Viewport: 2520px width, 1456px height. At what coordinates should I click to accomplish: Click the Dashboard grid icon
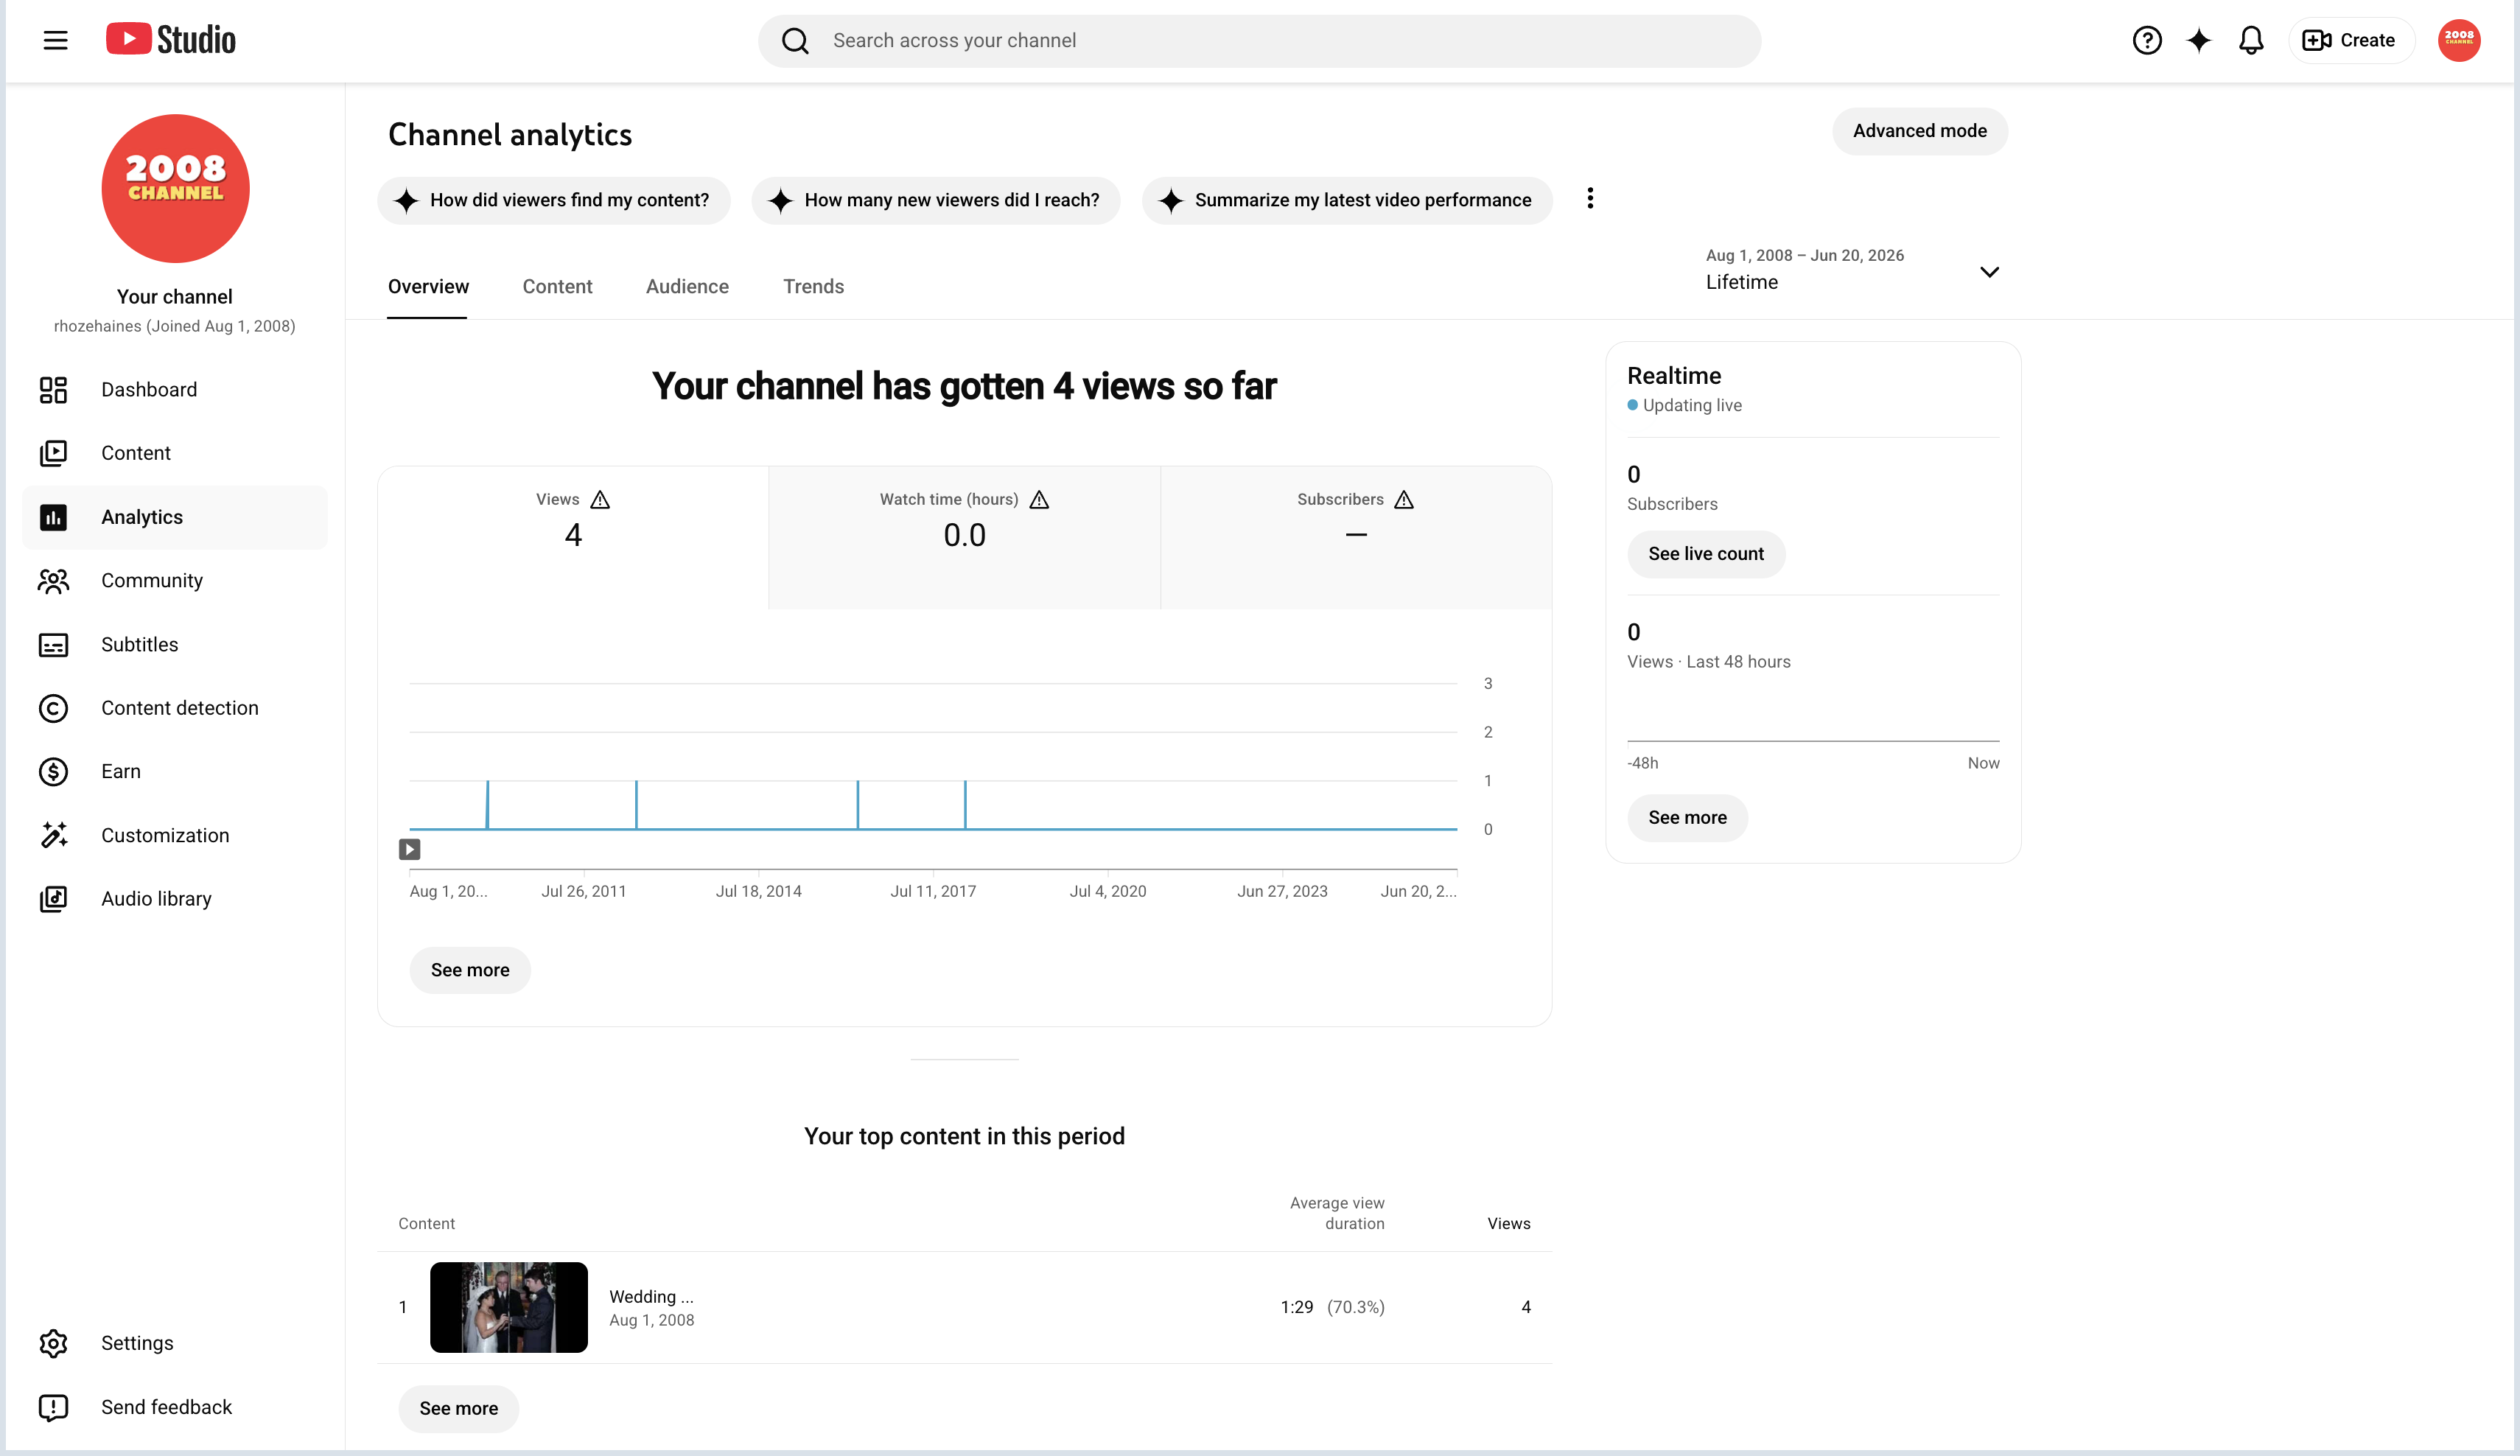click(x=53, y=390)
